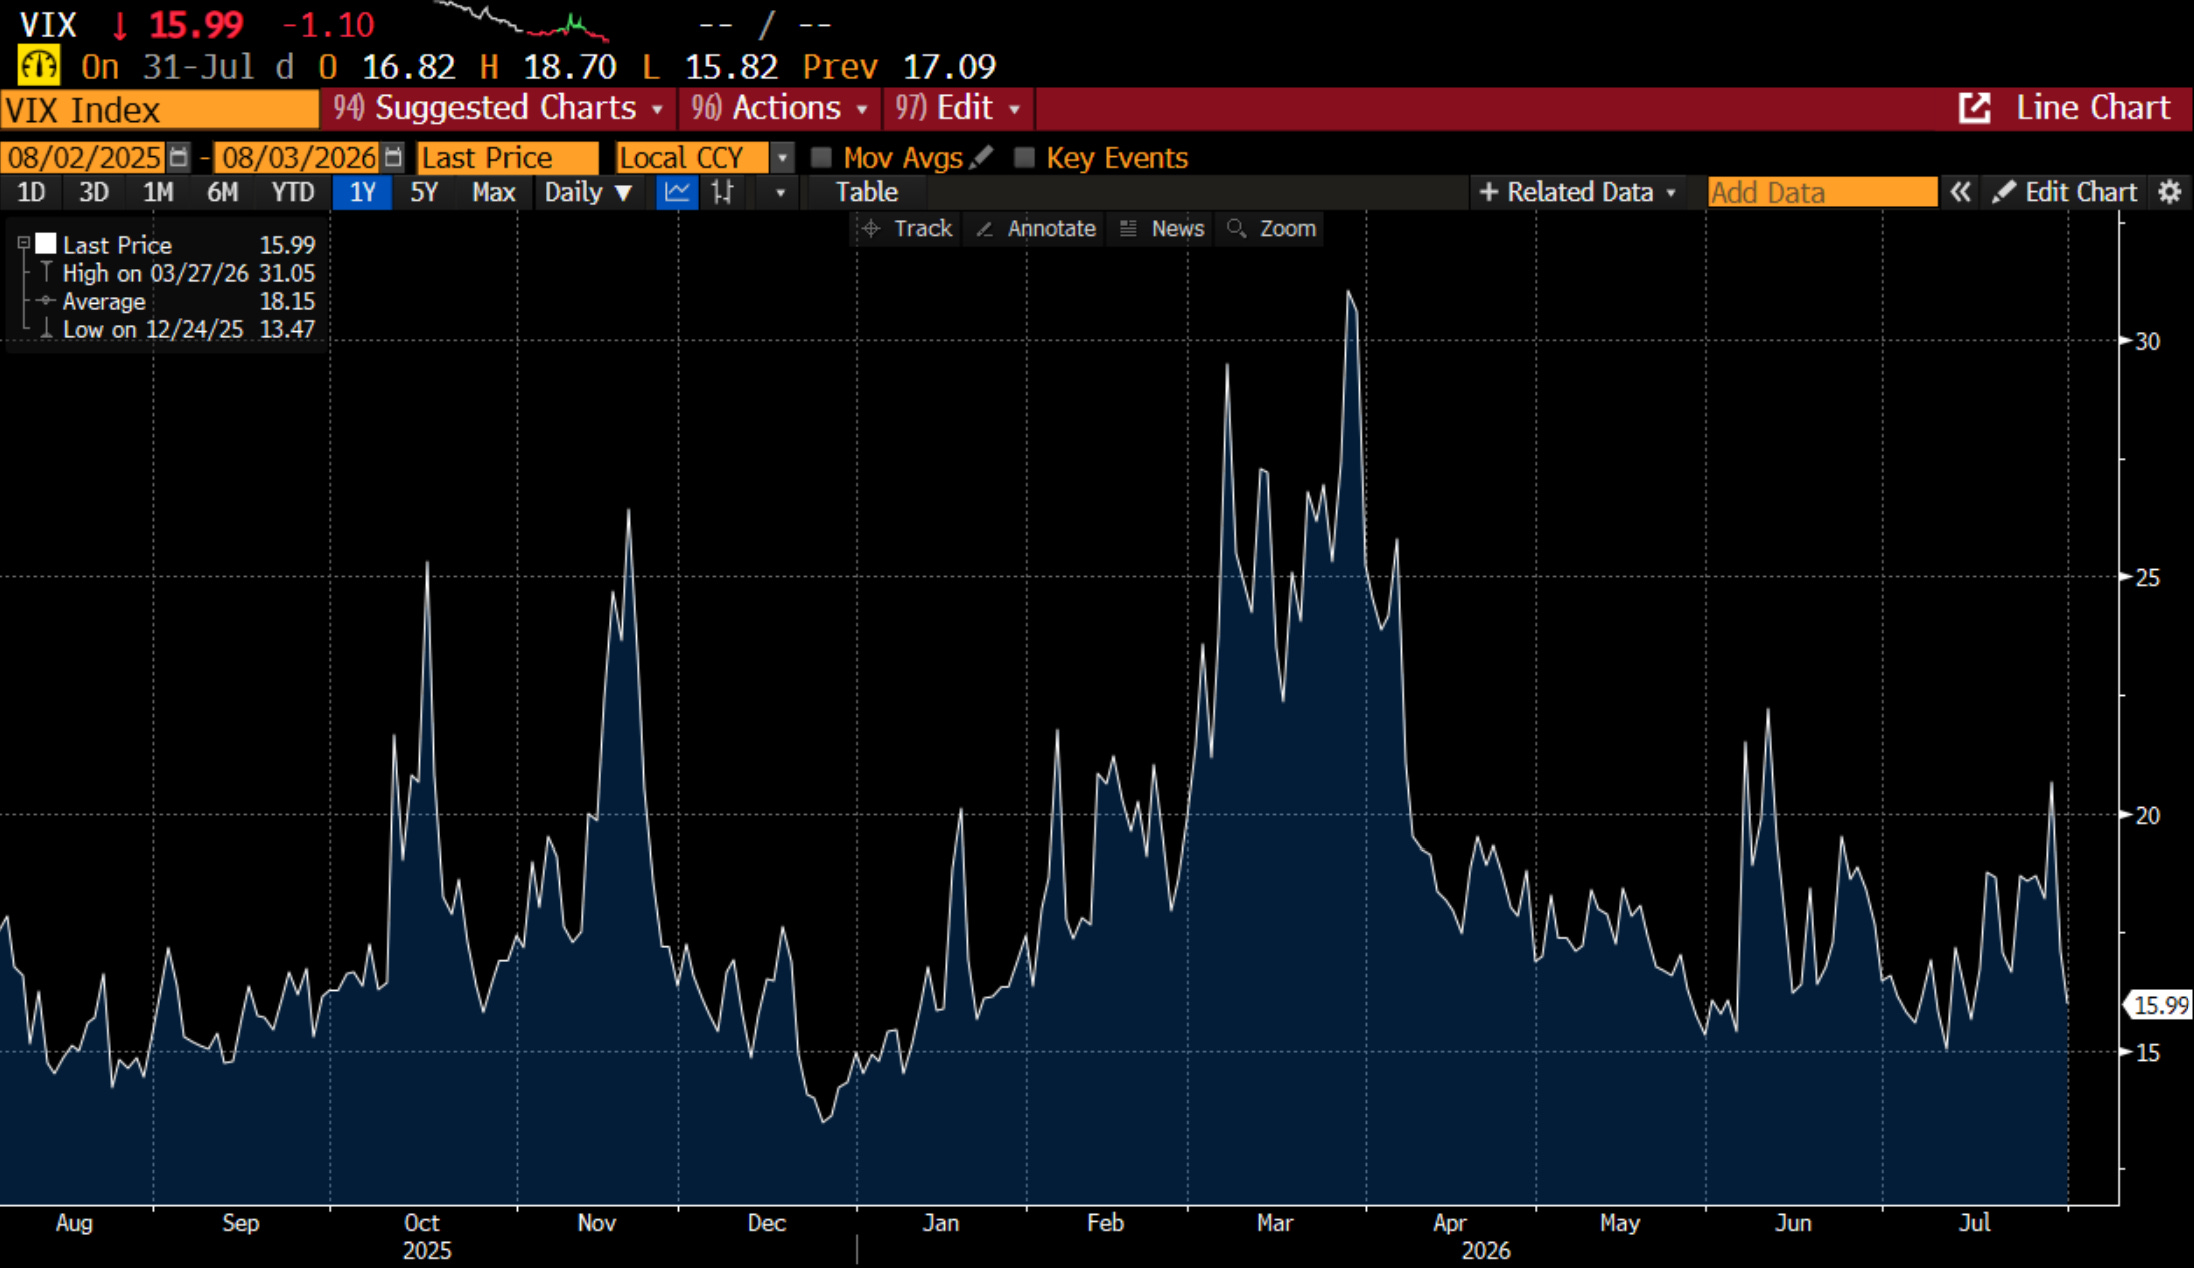Image resolution: width=2194 pixels, height=1268 pixels.
Task: Click the intraday sparkline thumbnail in the header
Action: 520,21
